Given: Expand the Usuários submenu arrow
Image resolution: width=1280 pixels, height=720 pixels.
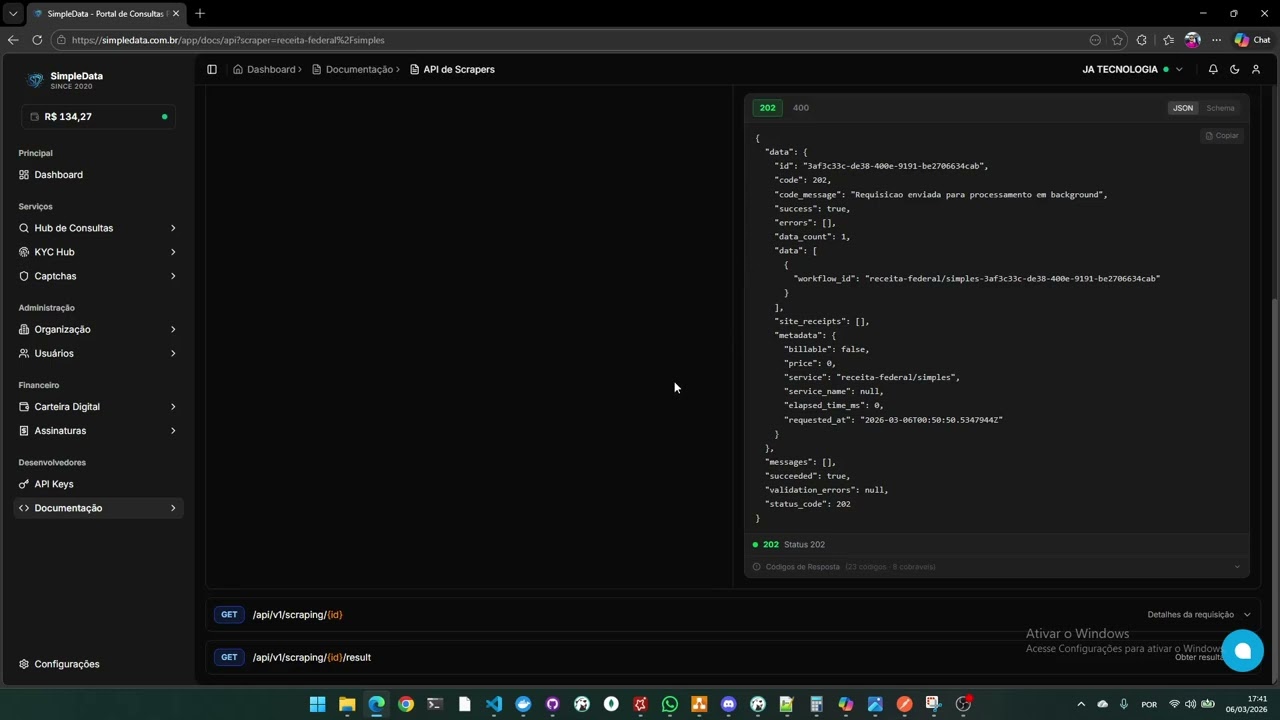Looking at the screenshot, I should tap(173, 353).
